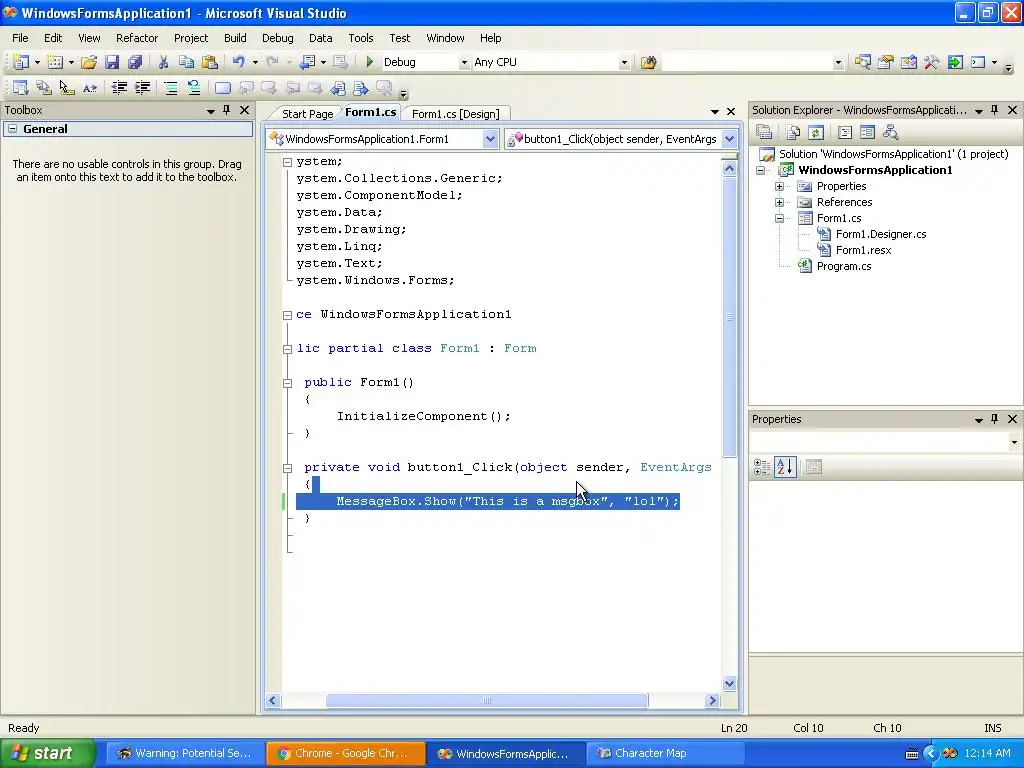Click the Save All icon
Viewport: 1024px width, 768px height.
pos(135,62)
